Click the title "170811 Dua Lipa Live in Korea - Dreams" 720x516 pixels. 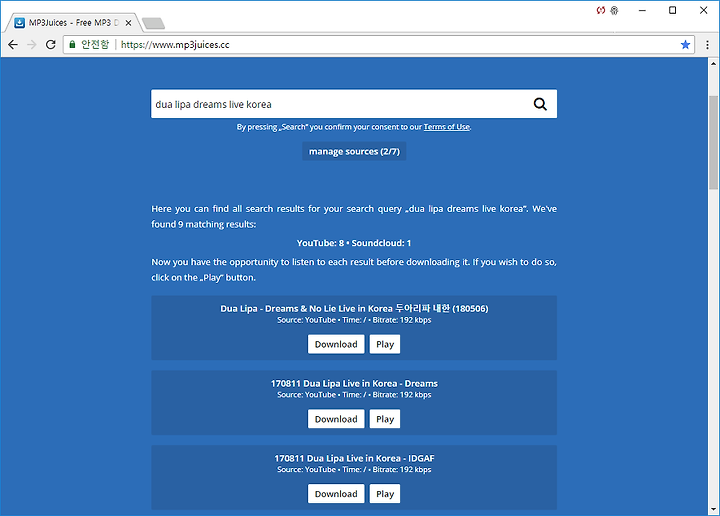(x=354, y=383)
